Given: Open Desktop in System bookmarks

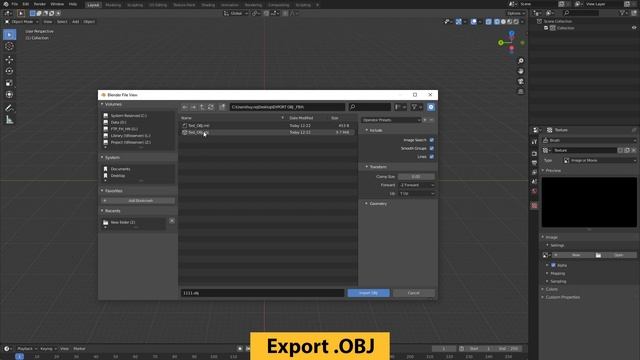Looking at the screenshot, I should pyautogui.click(x=118, y=176).
